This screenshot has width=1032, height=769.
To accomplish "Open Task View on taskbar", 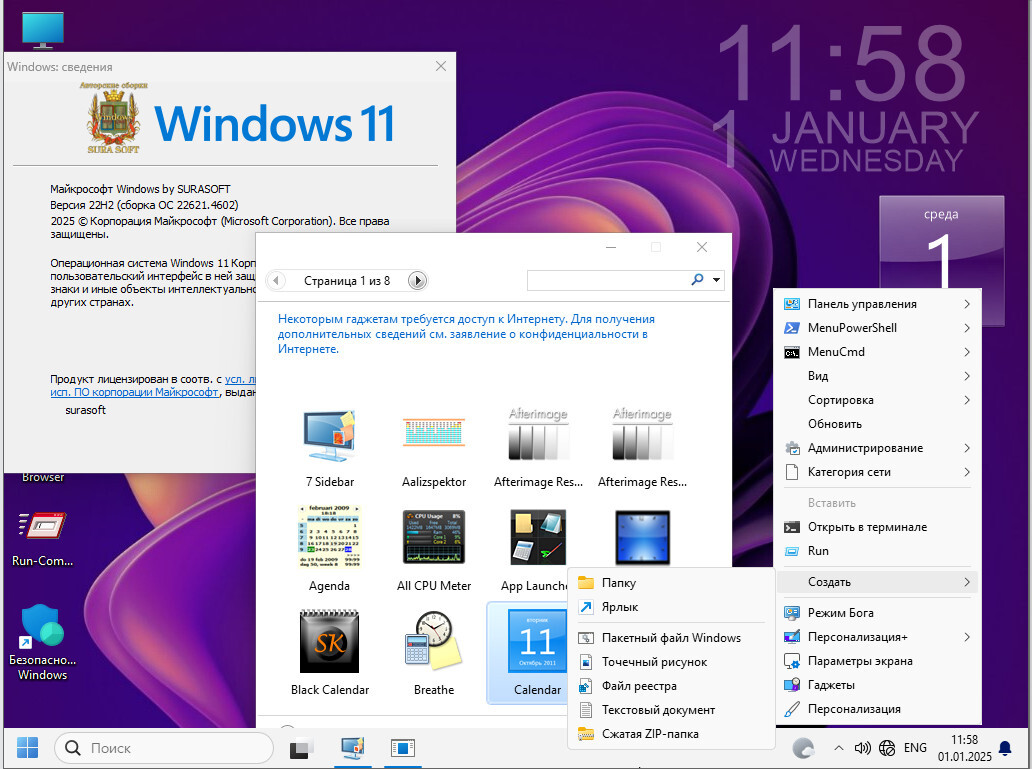I will pos(302,748).
